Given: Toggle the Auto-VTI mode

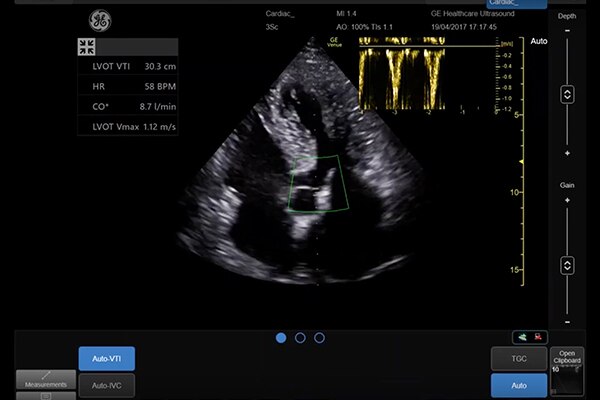Looking at the screenshot, I should [x=106, y=358].
